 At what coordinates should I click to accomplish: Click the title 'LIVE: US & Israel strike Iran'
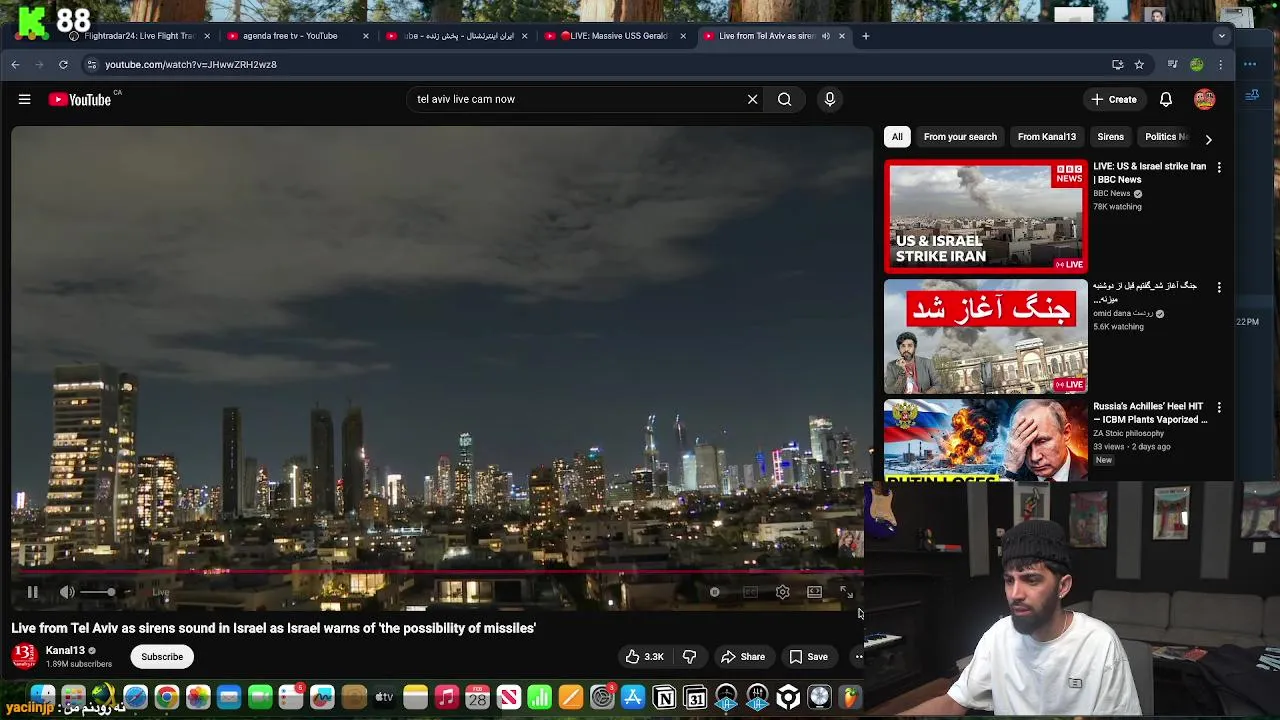pyautogui.click(x=1149, y=173)
